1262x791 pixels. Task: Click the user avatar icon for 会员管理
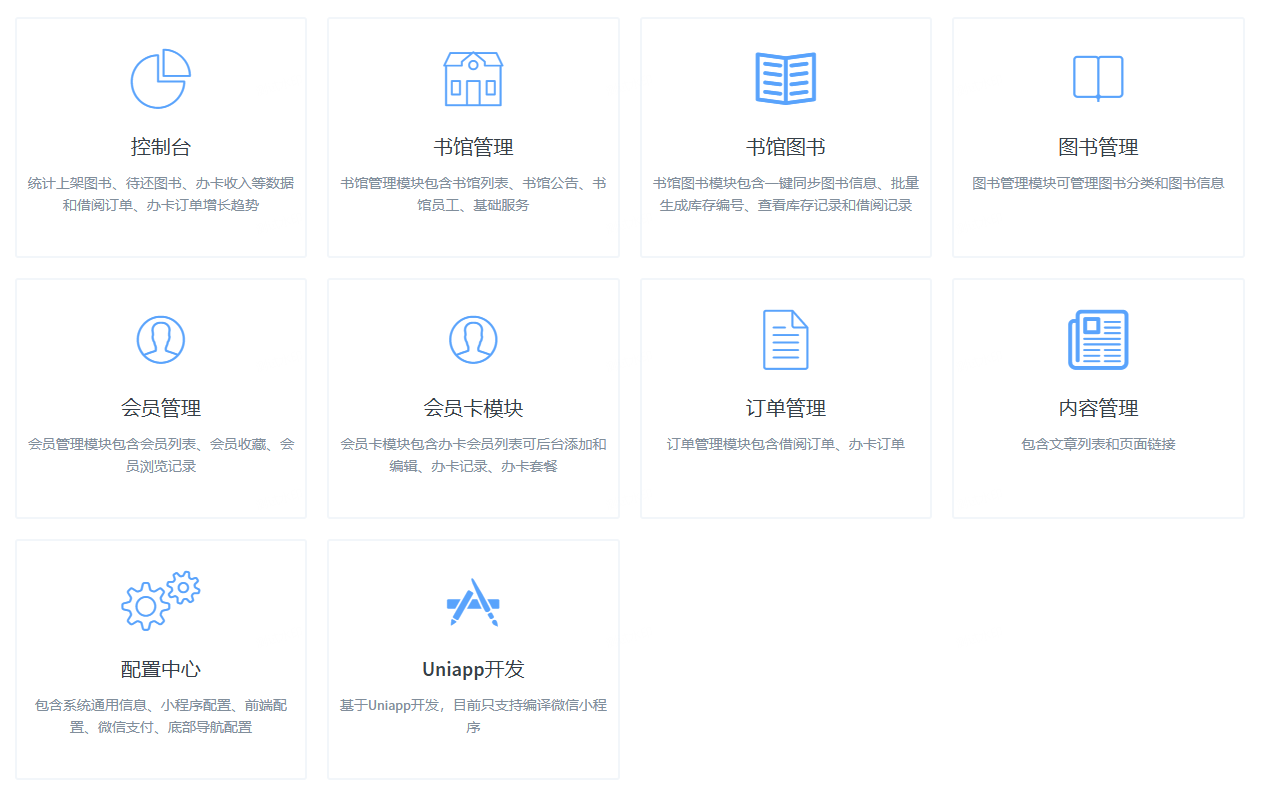click(x=159, y=339)
